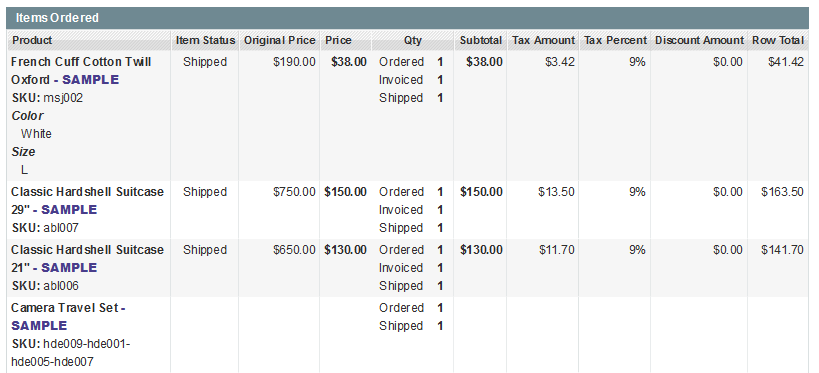Click the Product column header
This screenshot has height=373, width=819.
(32, 40)
